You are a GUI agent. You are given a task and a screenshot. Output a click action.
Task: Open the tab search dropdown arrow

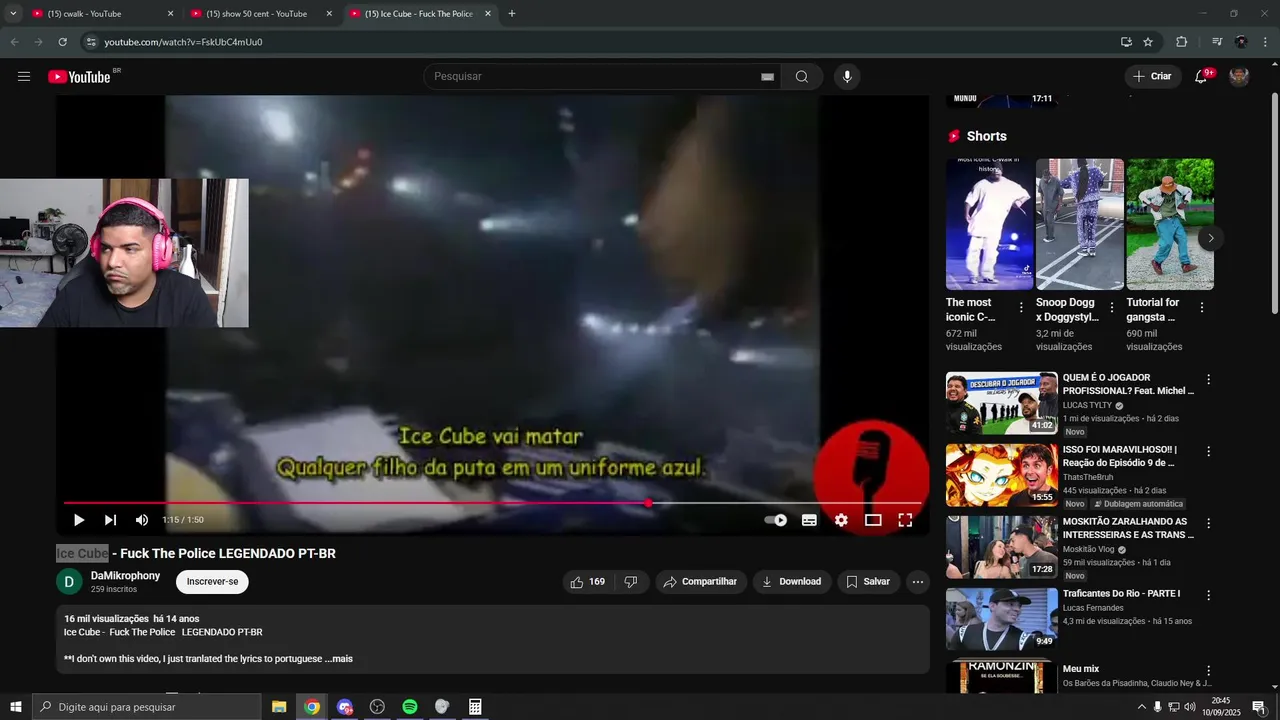pyautogui.click(x=13, y=14)
